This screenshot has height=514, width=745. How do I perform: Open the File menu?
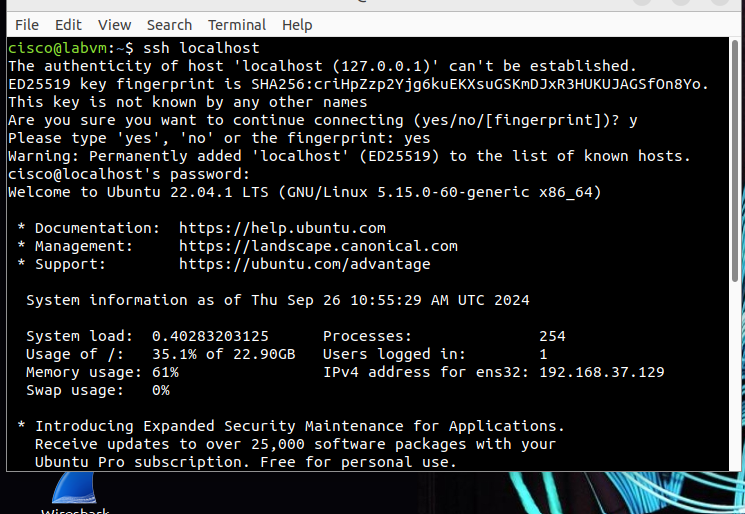[x=27, y=25]
